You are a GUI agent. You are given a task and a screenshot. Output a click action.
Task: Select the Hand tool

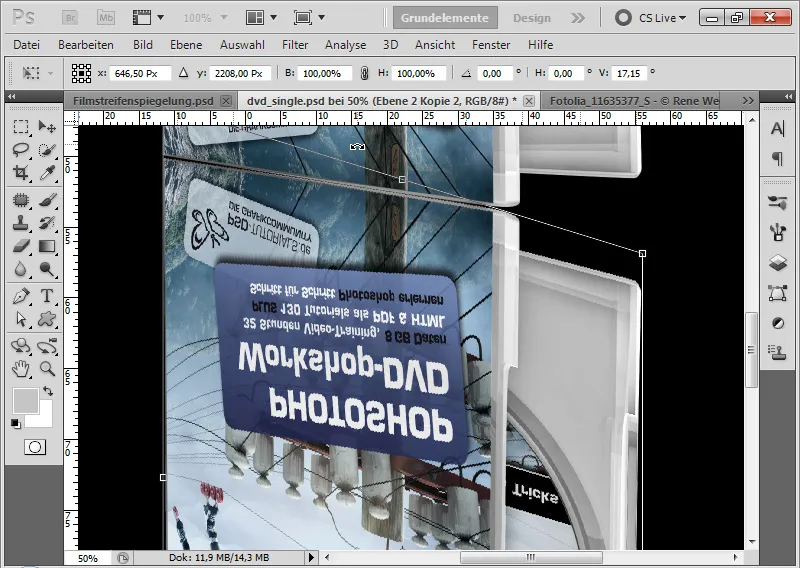pos(20,368)
